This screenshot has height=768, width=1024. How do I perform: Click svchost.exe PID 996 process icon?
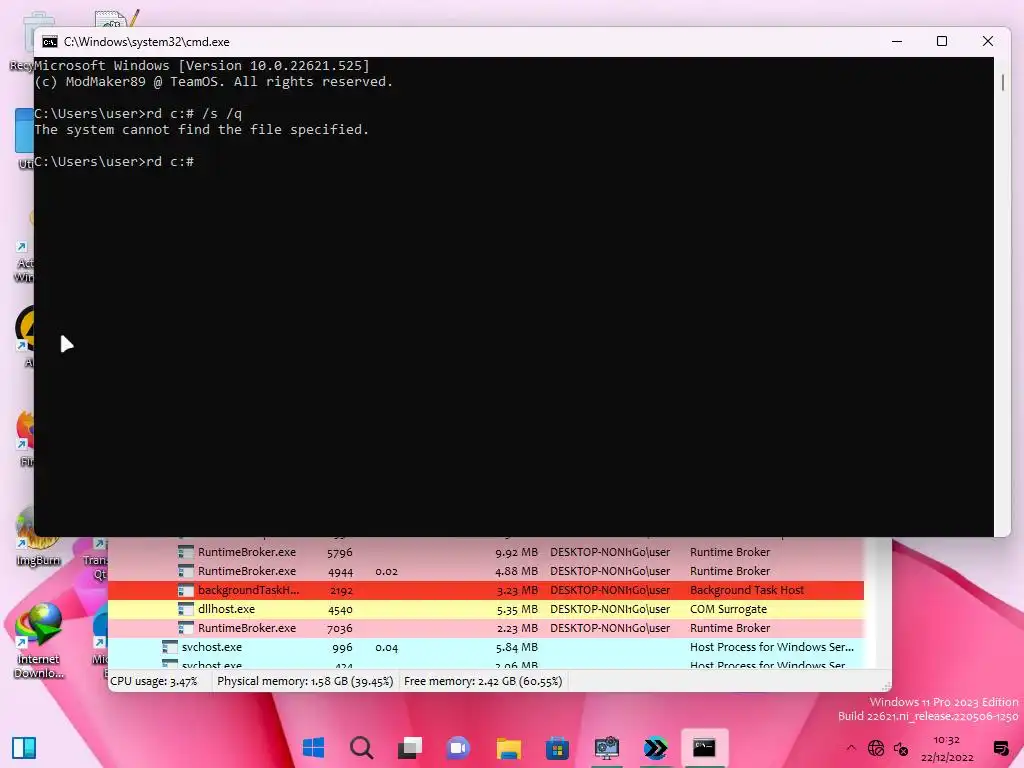pyautogui.click(x=170, y=647)
